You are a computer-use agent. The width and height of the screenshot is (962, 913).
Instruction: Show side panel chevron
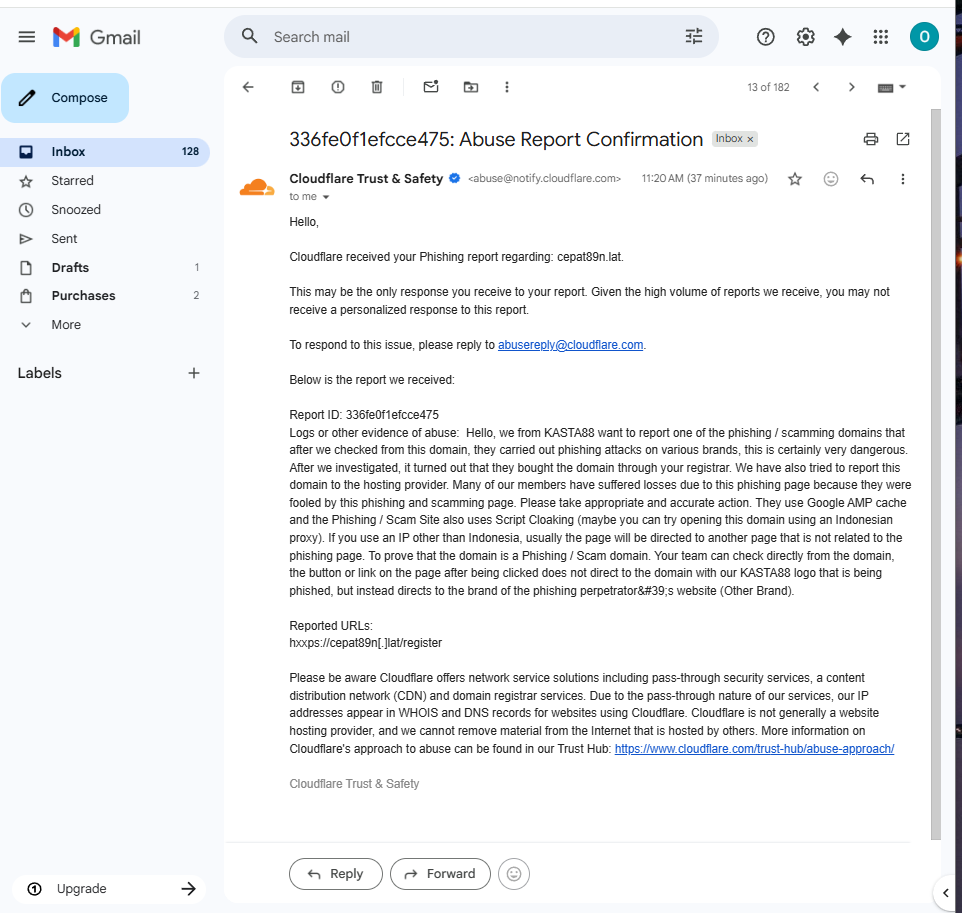[x=945, y=893]
